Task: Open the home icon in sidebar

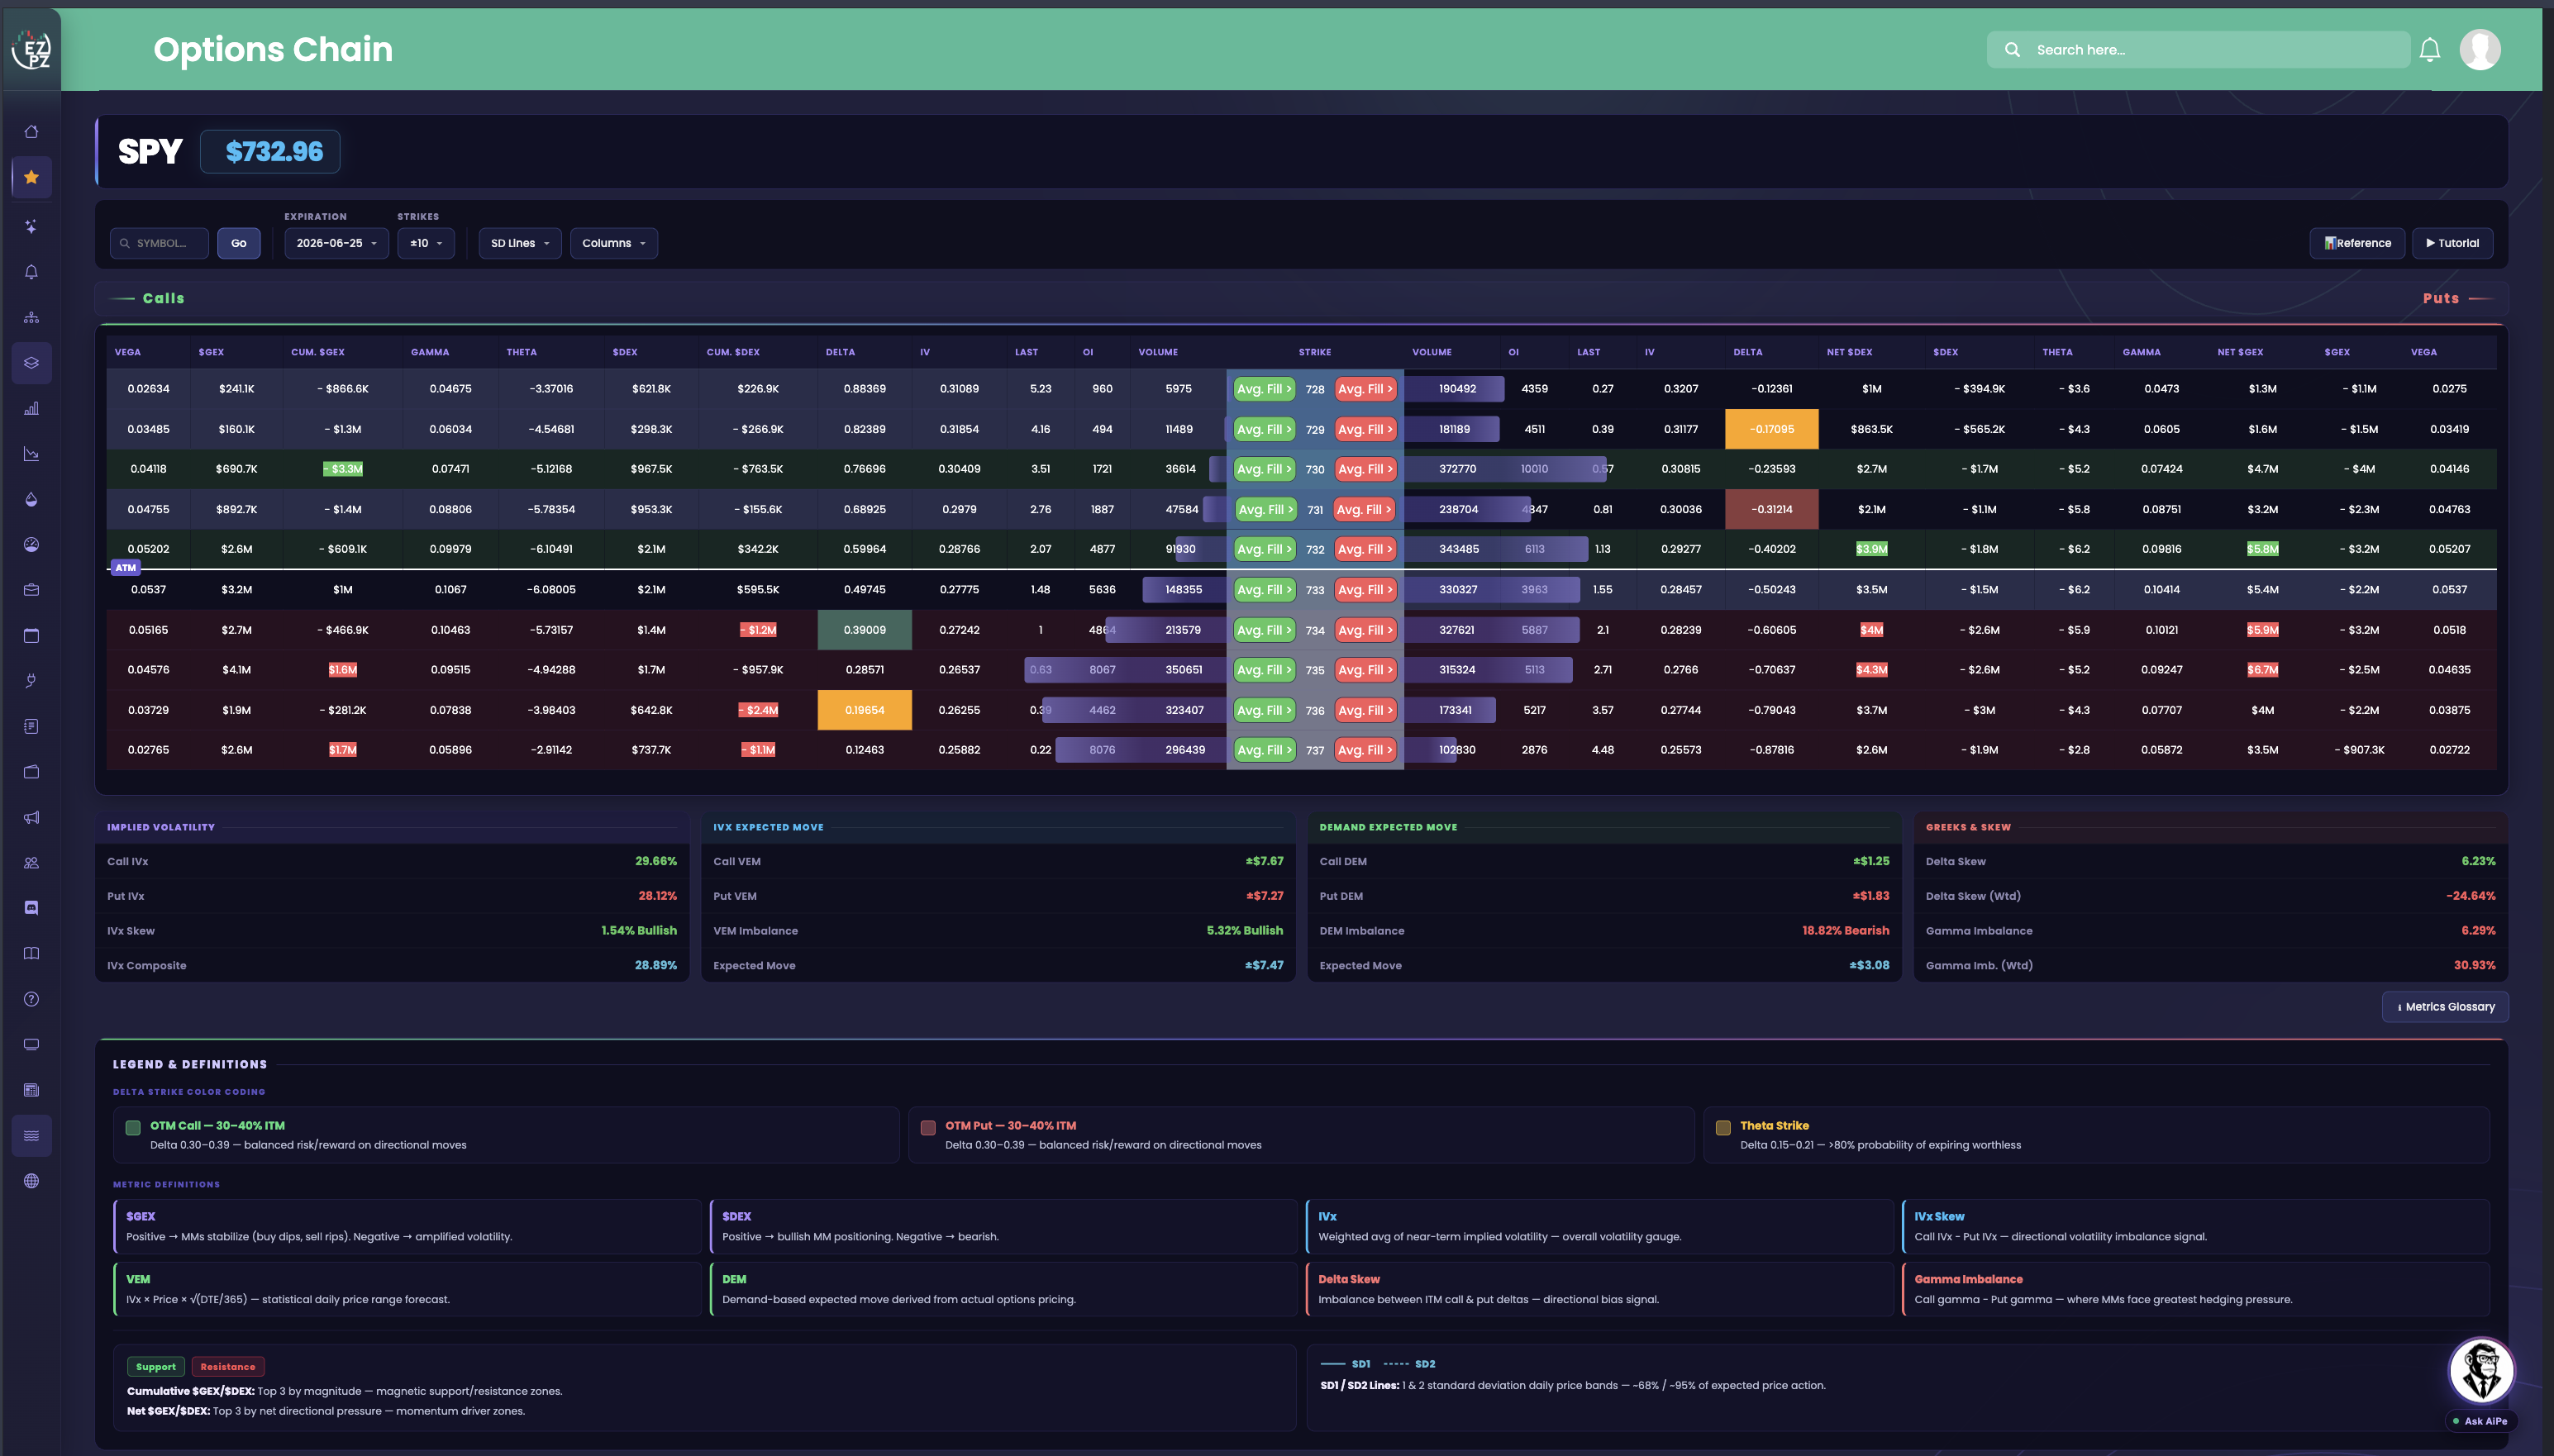Action: coord(31,132)
